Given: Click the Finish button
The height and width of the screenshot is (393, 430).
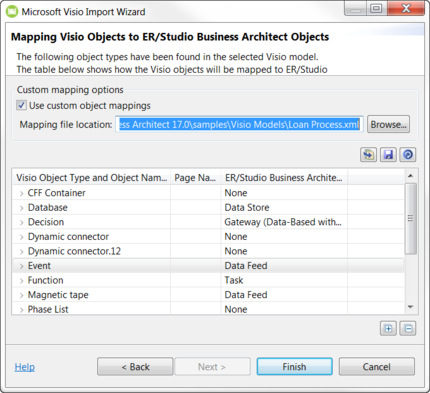Looking at the screenshot, I should [294, 367].
